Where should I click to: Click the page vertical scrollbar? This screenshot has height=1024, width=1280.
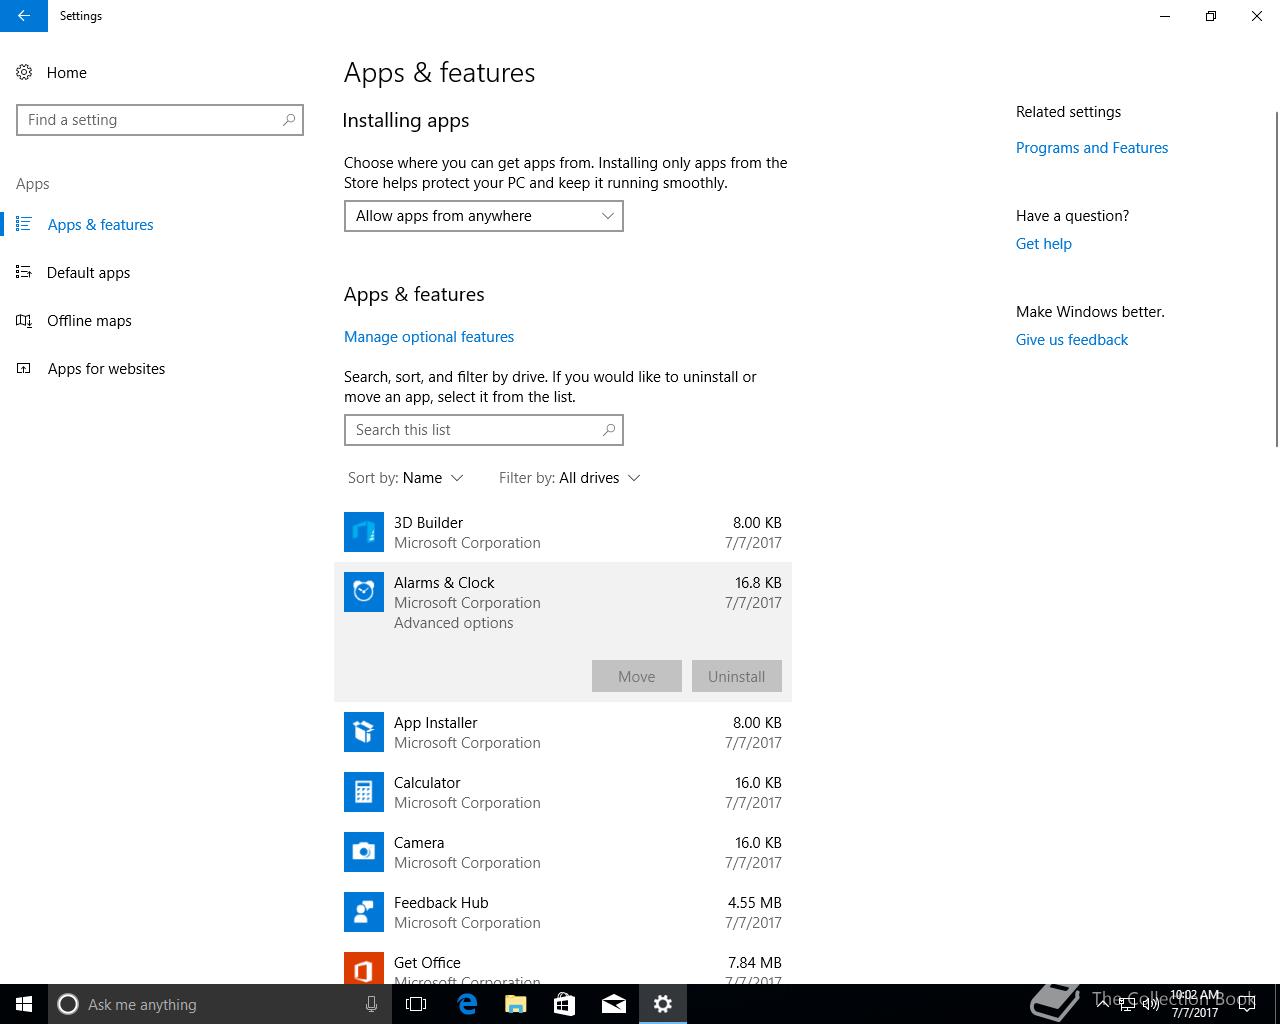coord(1276,278)
